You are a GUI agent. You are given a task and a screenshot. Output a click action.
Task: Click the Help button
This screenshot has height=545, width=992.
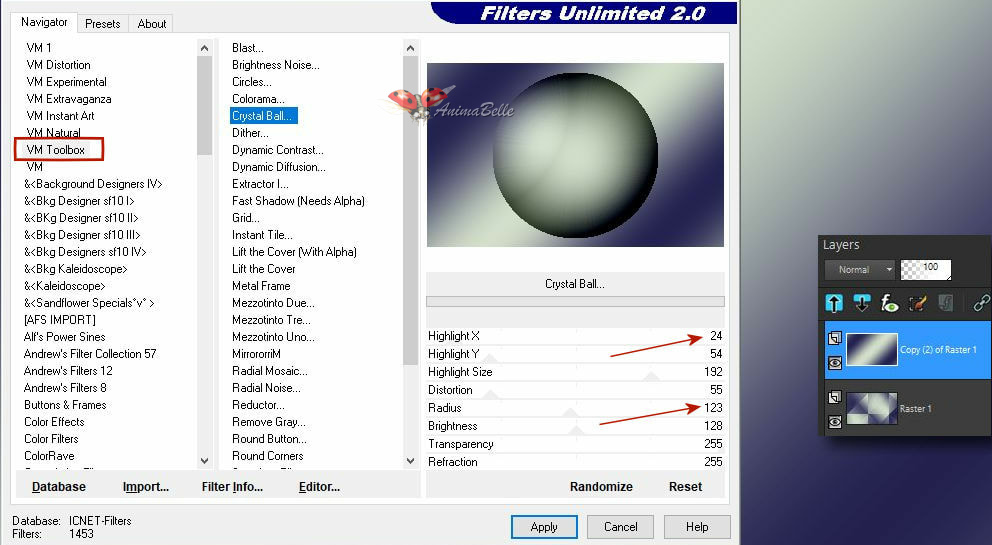point(697,527)
